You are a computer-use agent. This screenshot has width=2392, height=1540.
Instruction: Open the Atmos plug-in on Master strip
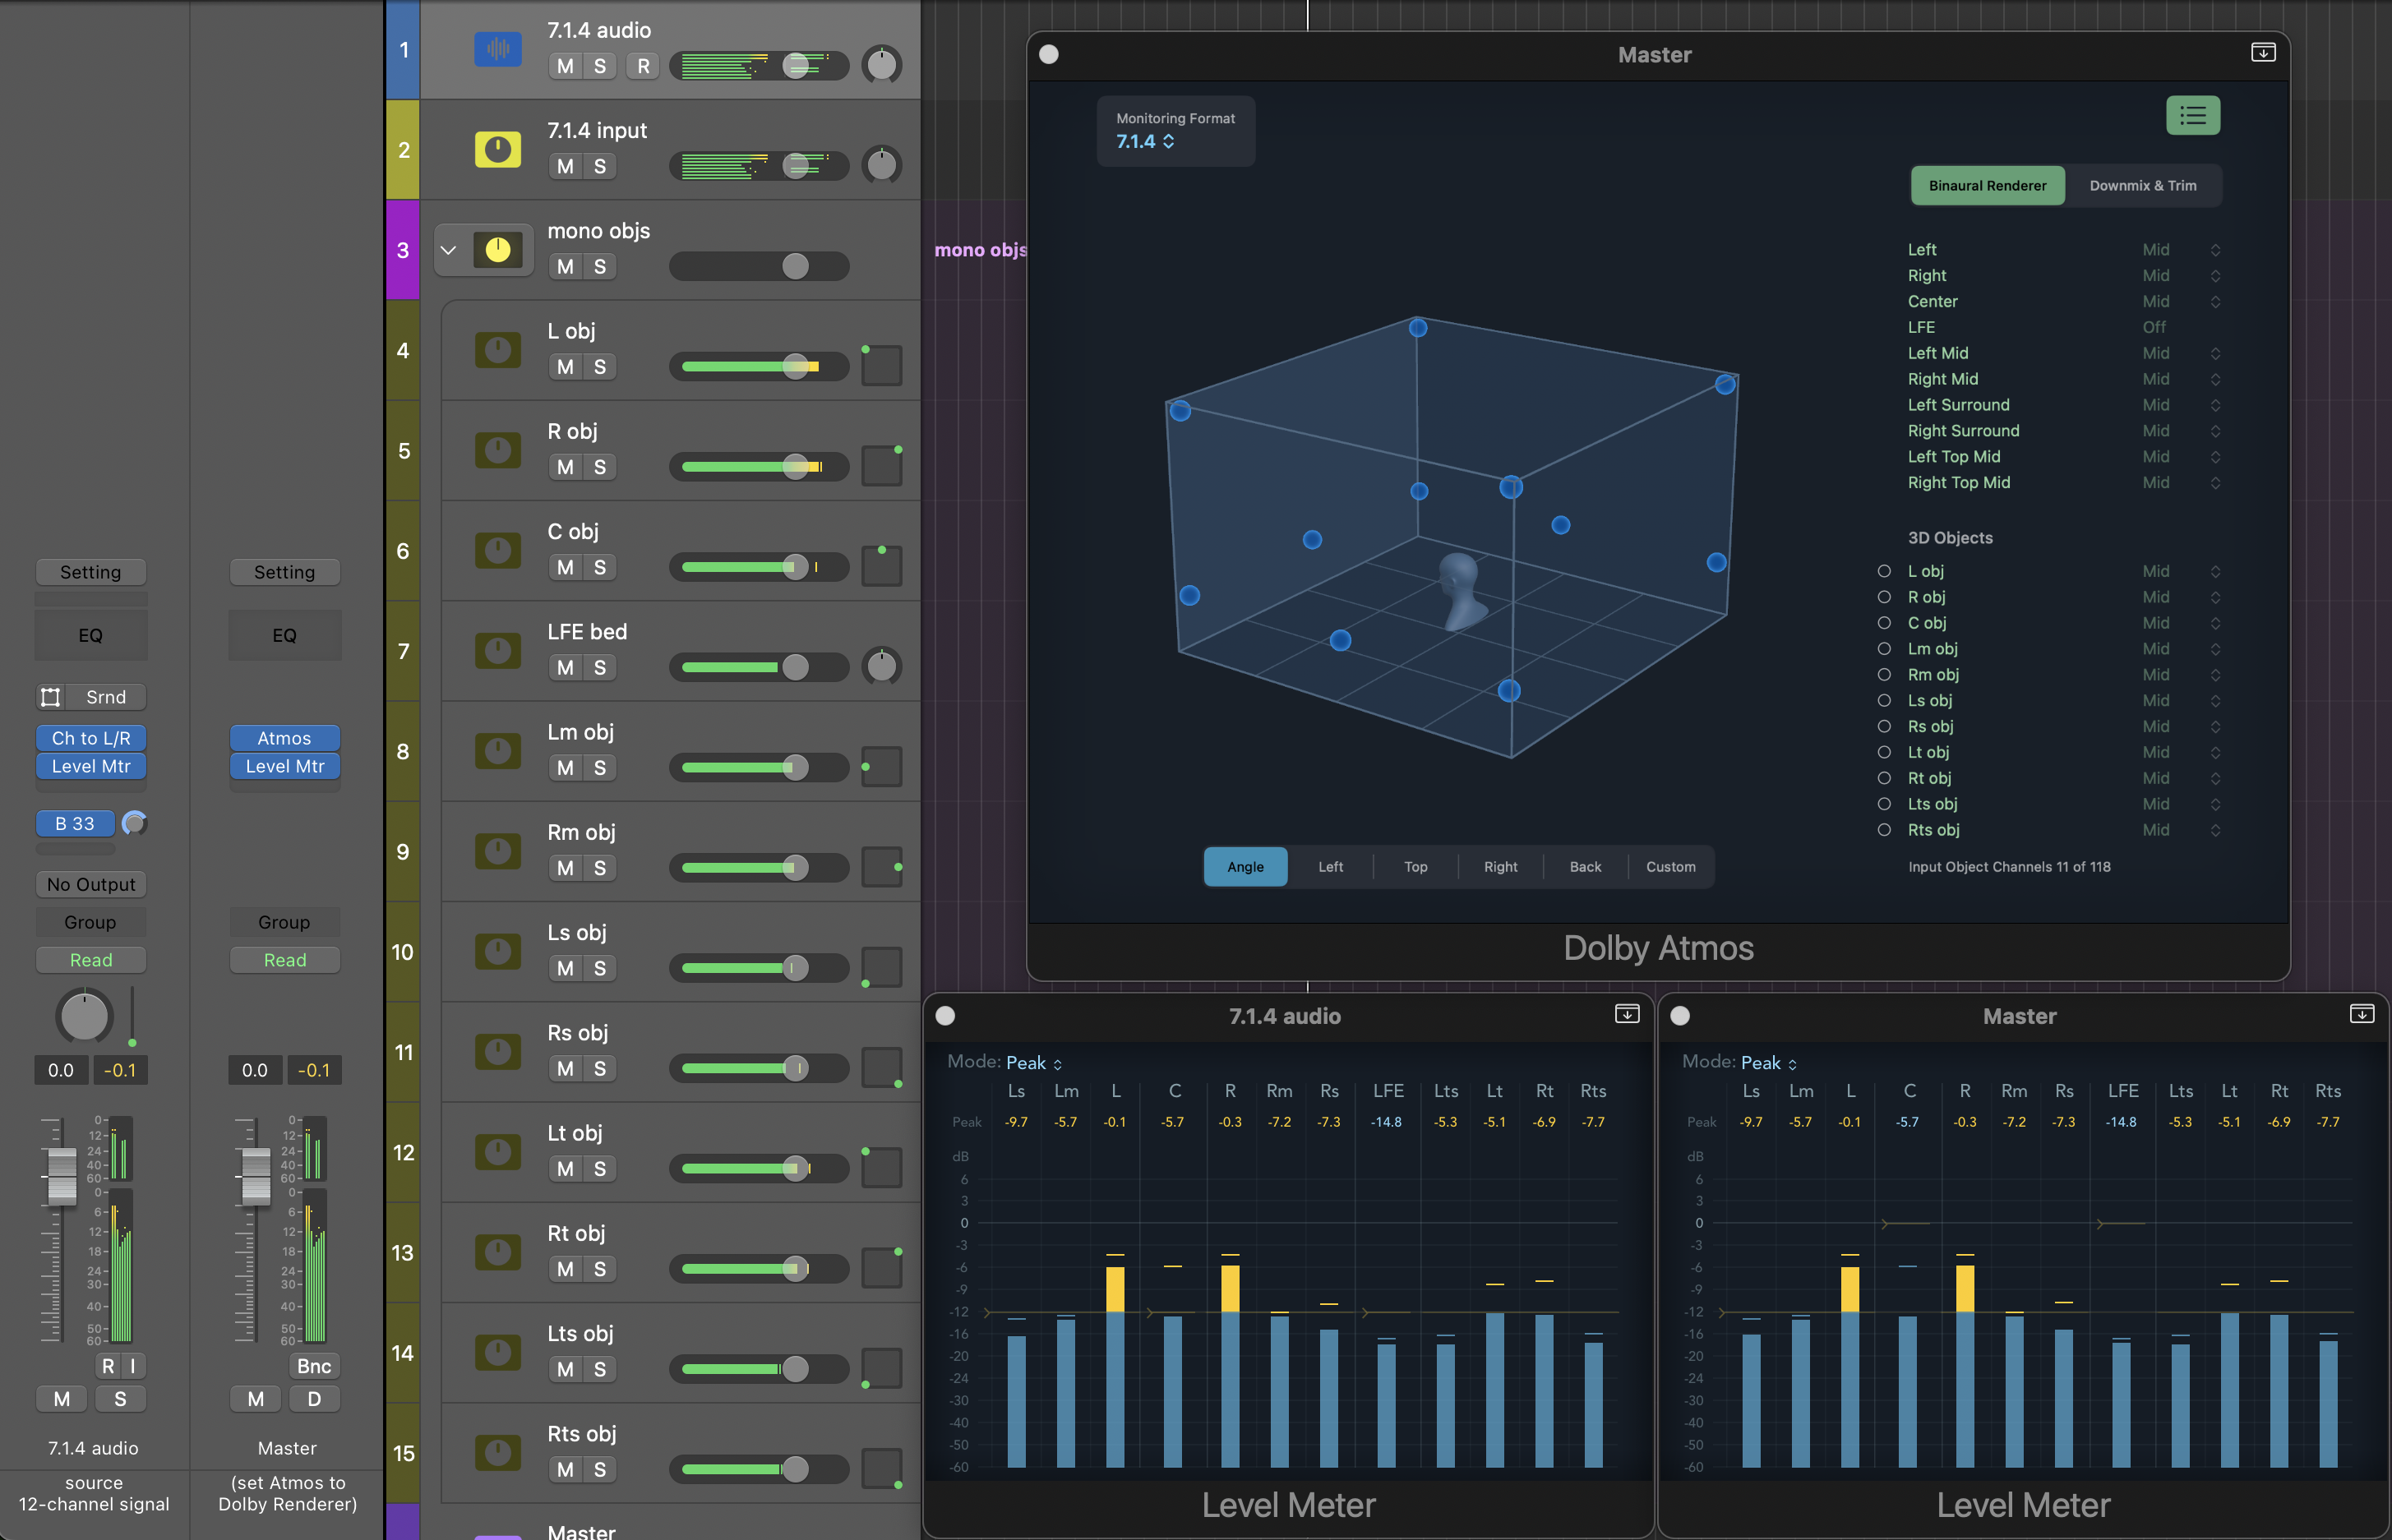285,738
